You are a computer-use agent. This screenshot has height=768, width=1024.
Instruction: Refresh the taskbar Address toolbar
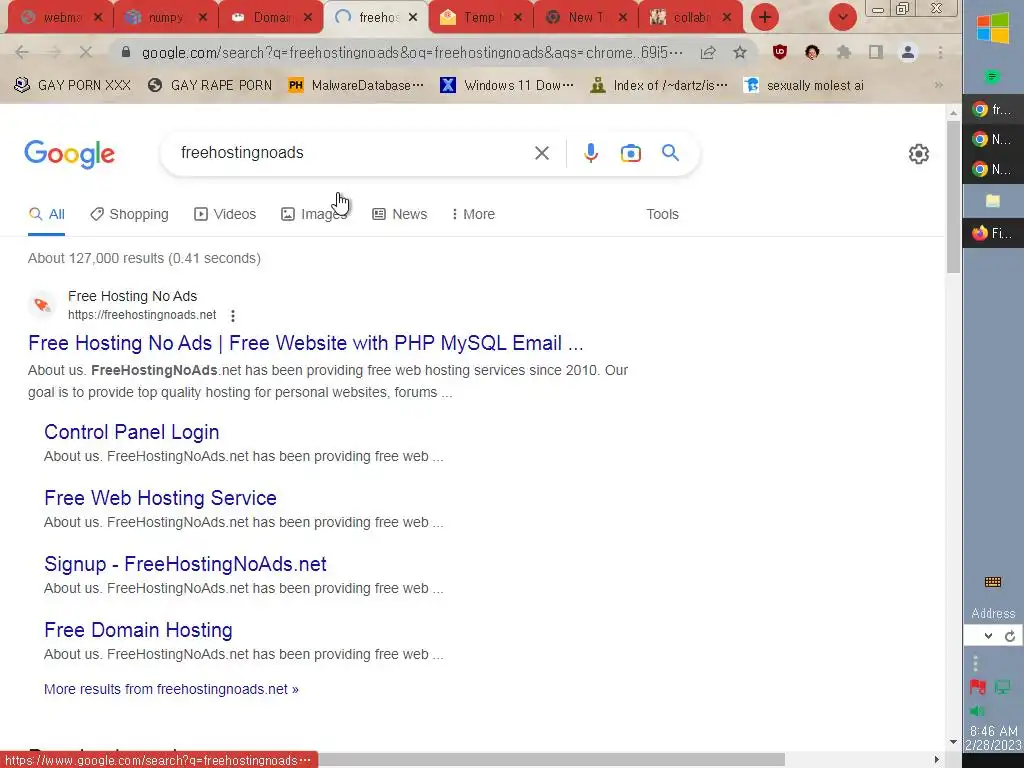pos(1010,636)
